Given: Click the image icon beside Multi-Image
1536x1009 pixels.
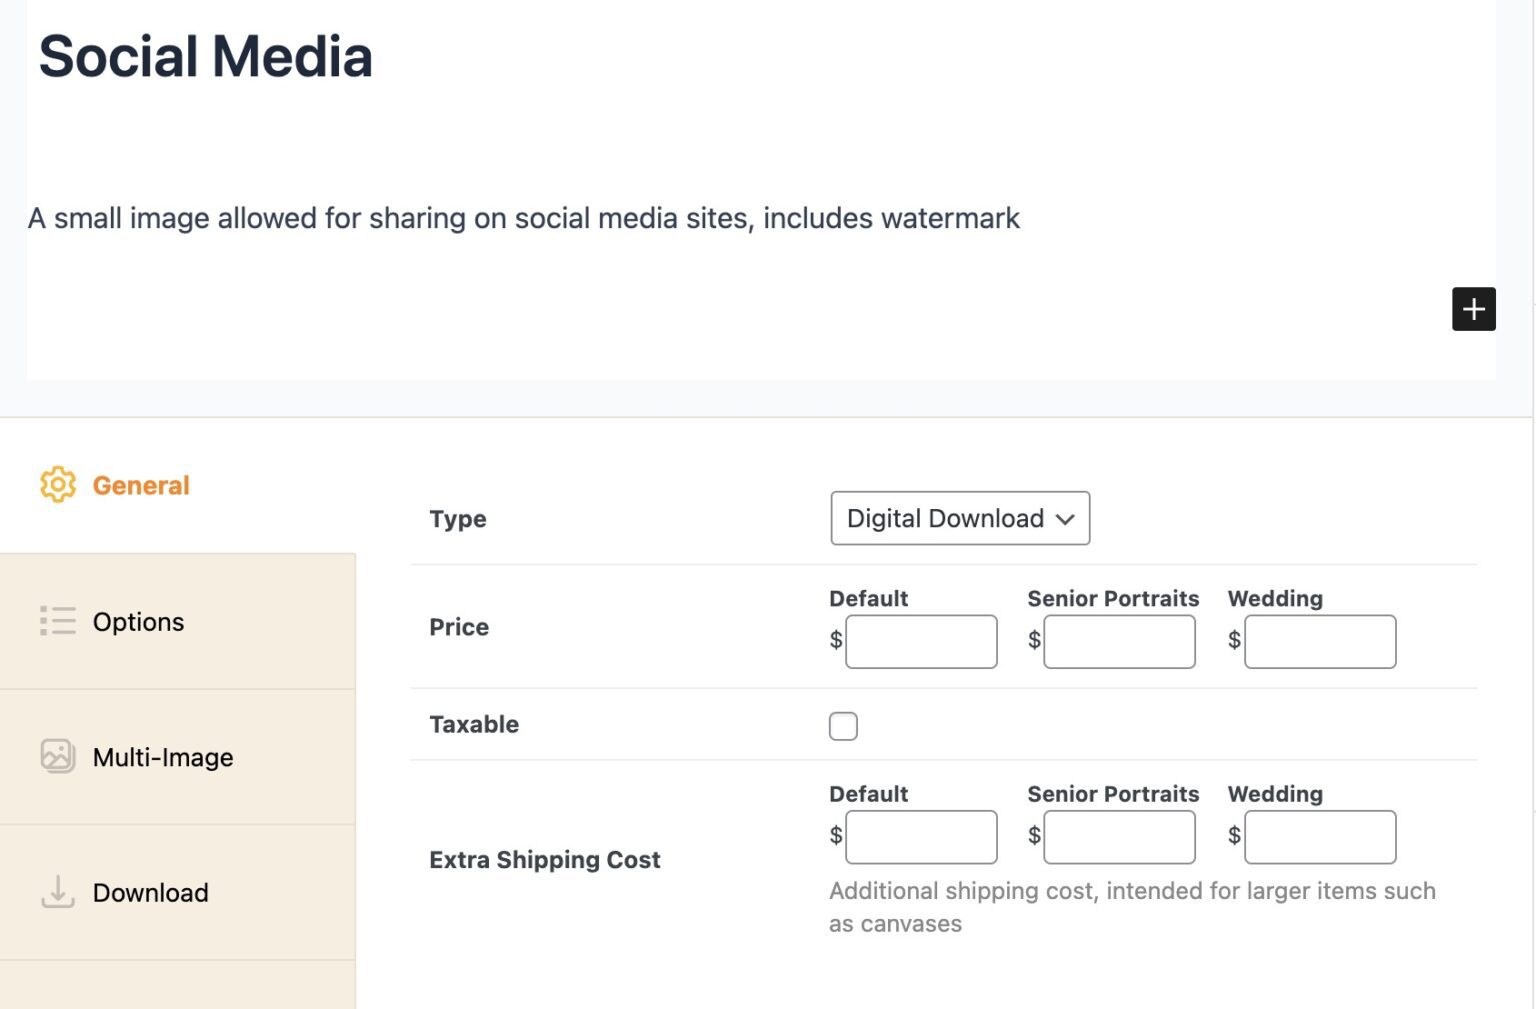Looking at the screenshot, I should 57,757.
